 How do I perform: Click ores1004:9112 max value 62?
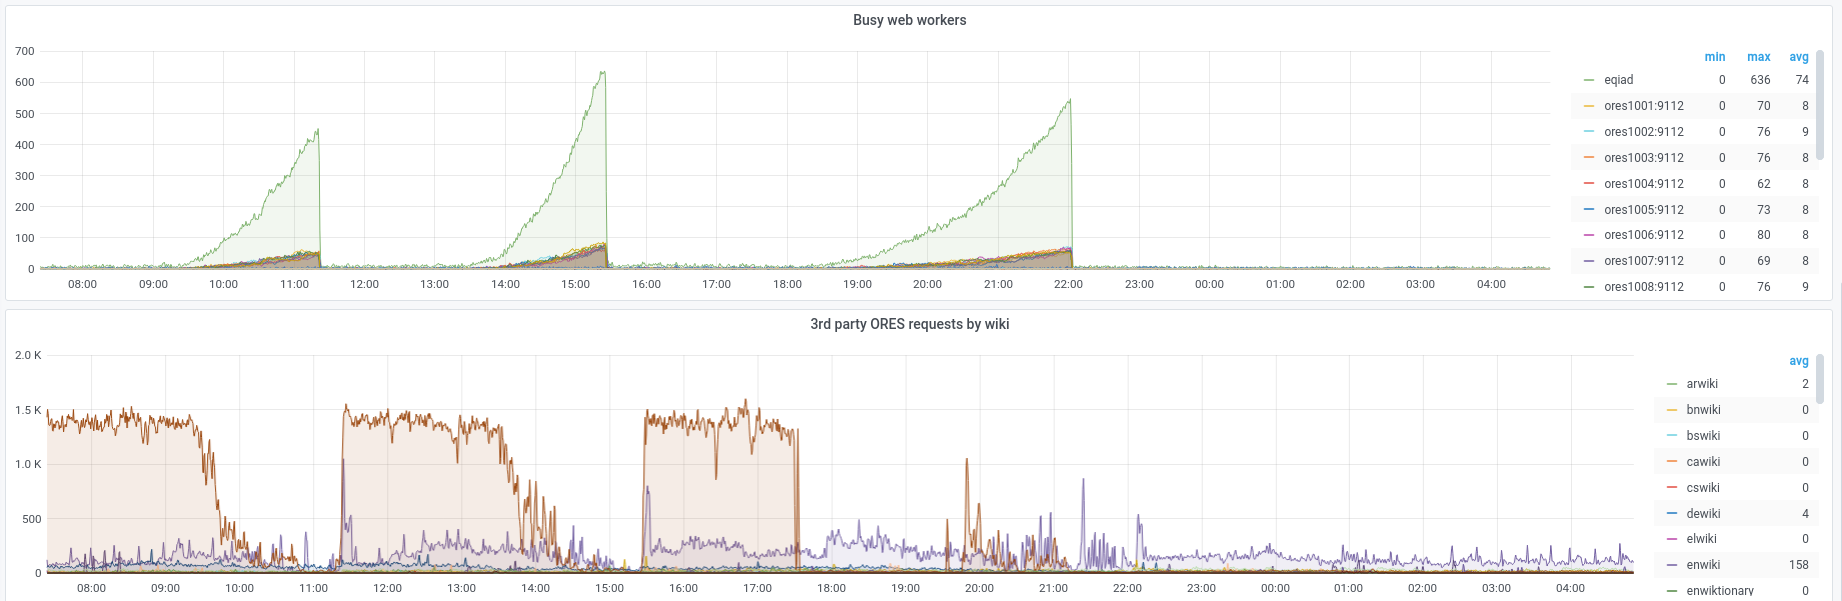point(1763,184)
